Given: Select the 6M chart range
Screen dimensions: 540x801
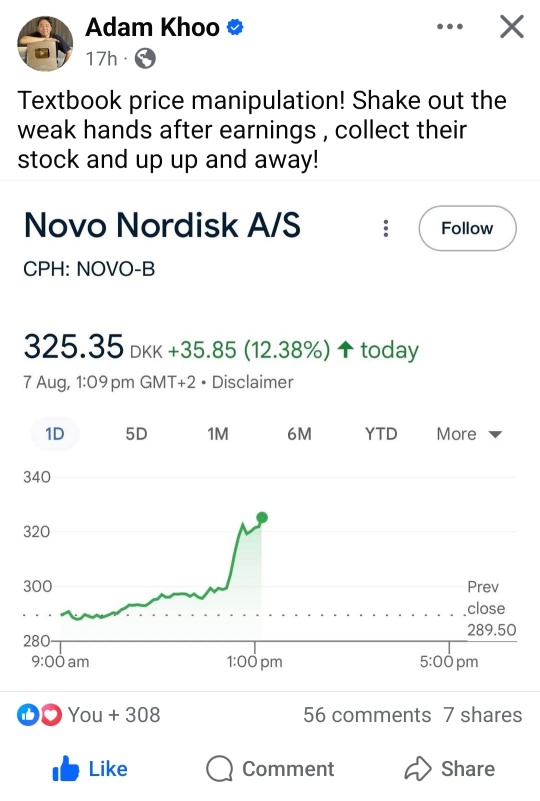Looking at the screenshot, I should click(x=299, y=434).
